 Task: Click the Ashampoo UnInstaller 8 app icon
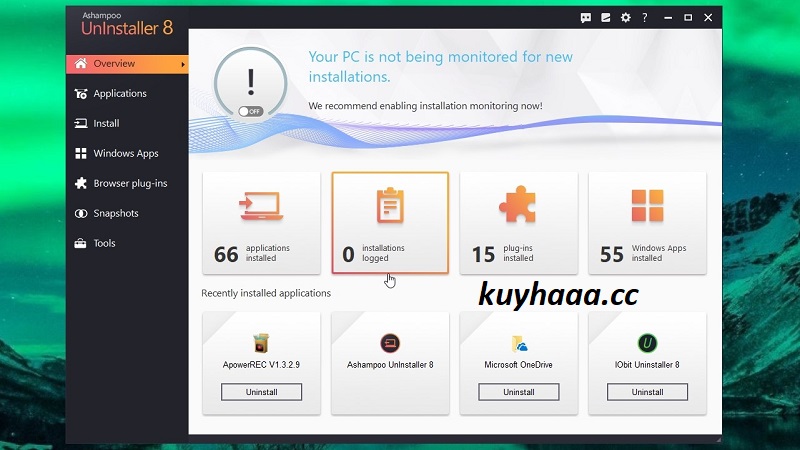click(390, 343)
